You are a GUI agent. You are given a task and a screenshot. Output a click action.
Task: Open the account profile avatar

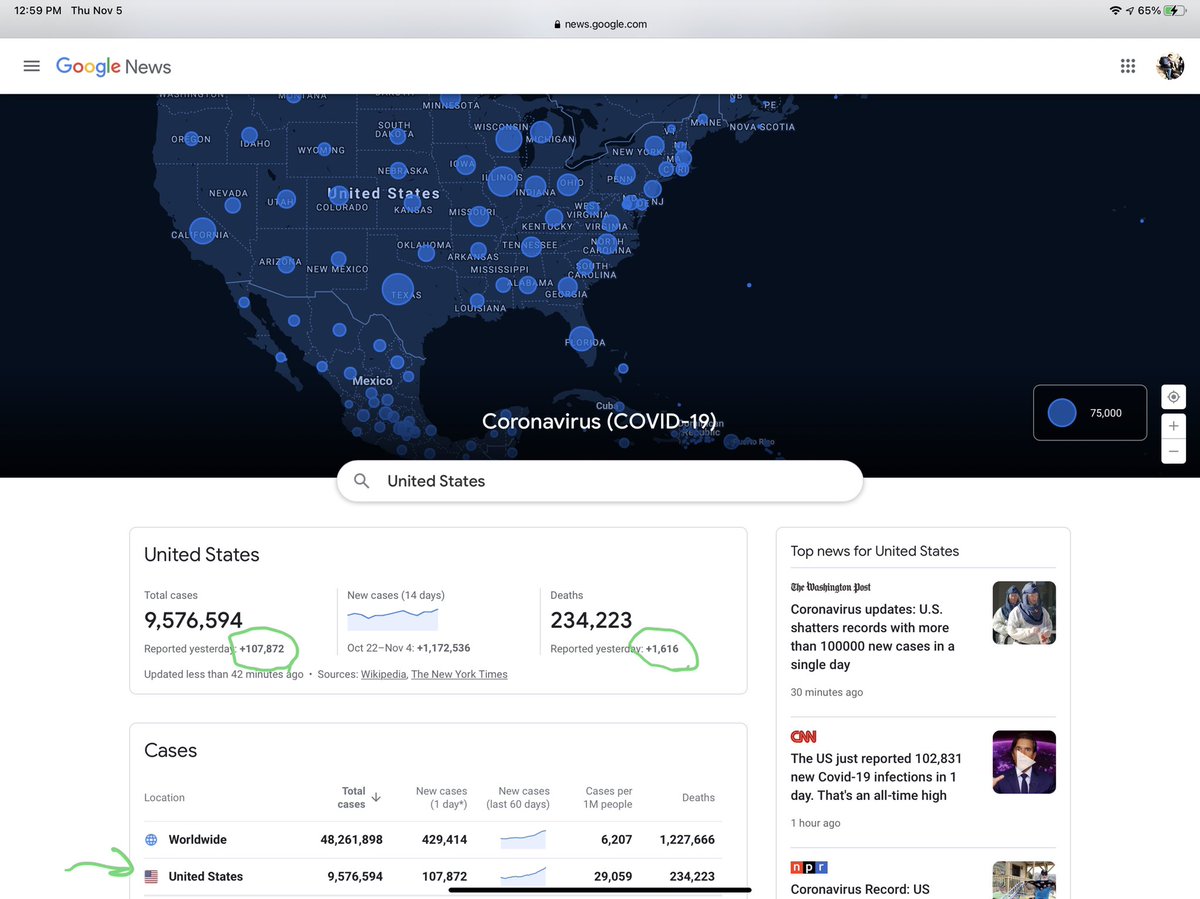pyautogui.click(x=1170, y=66)
